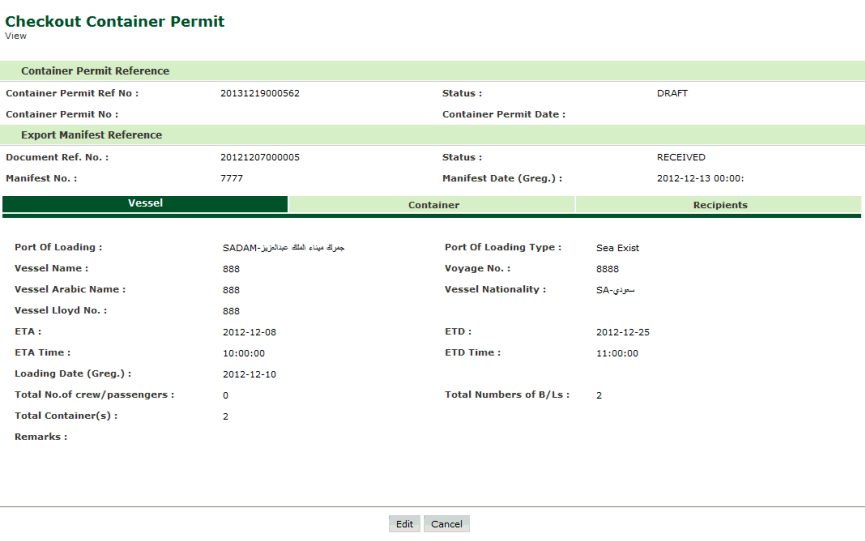The height and width of the screenshot is (541, 865).
Task: Click the Checkout Container Permit page title
Action: click(x=115, y=21)
